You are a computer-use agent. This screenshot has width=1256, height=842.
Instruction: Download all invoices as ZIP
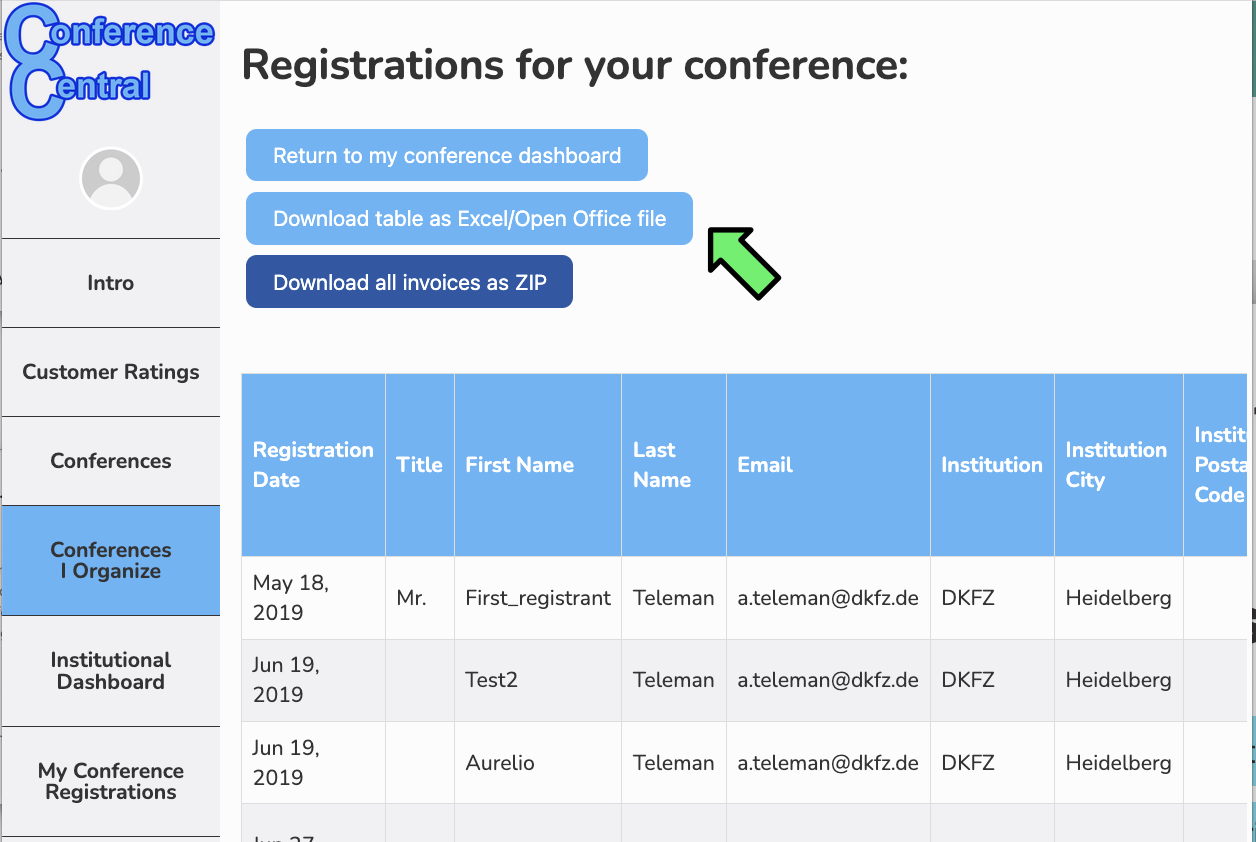[x=409, y=282]
